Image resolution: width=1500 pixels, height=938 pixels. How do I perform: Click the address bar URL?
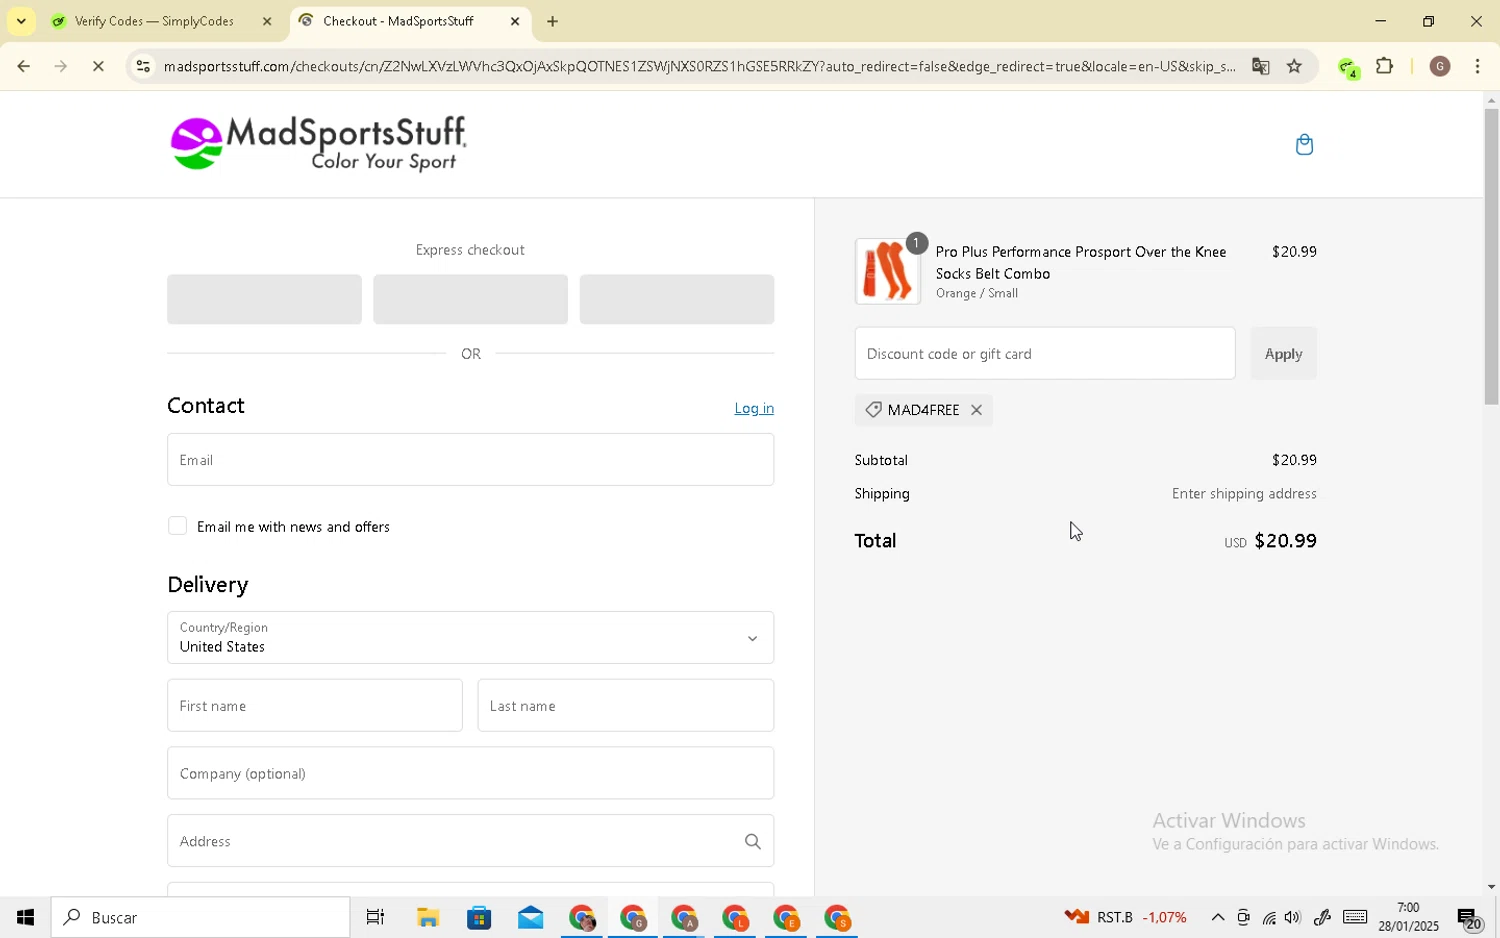click(700, 67)
